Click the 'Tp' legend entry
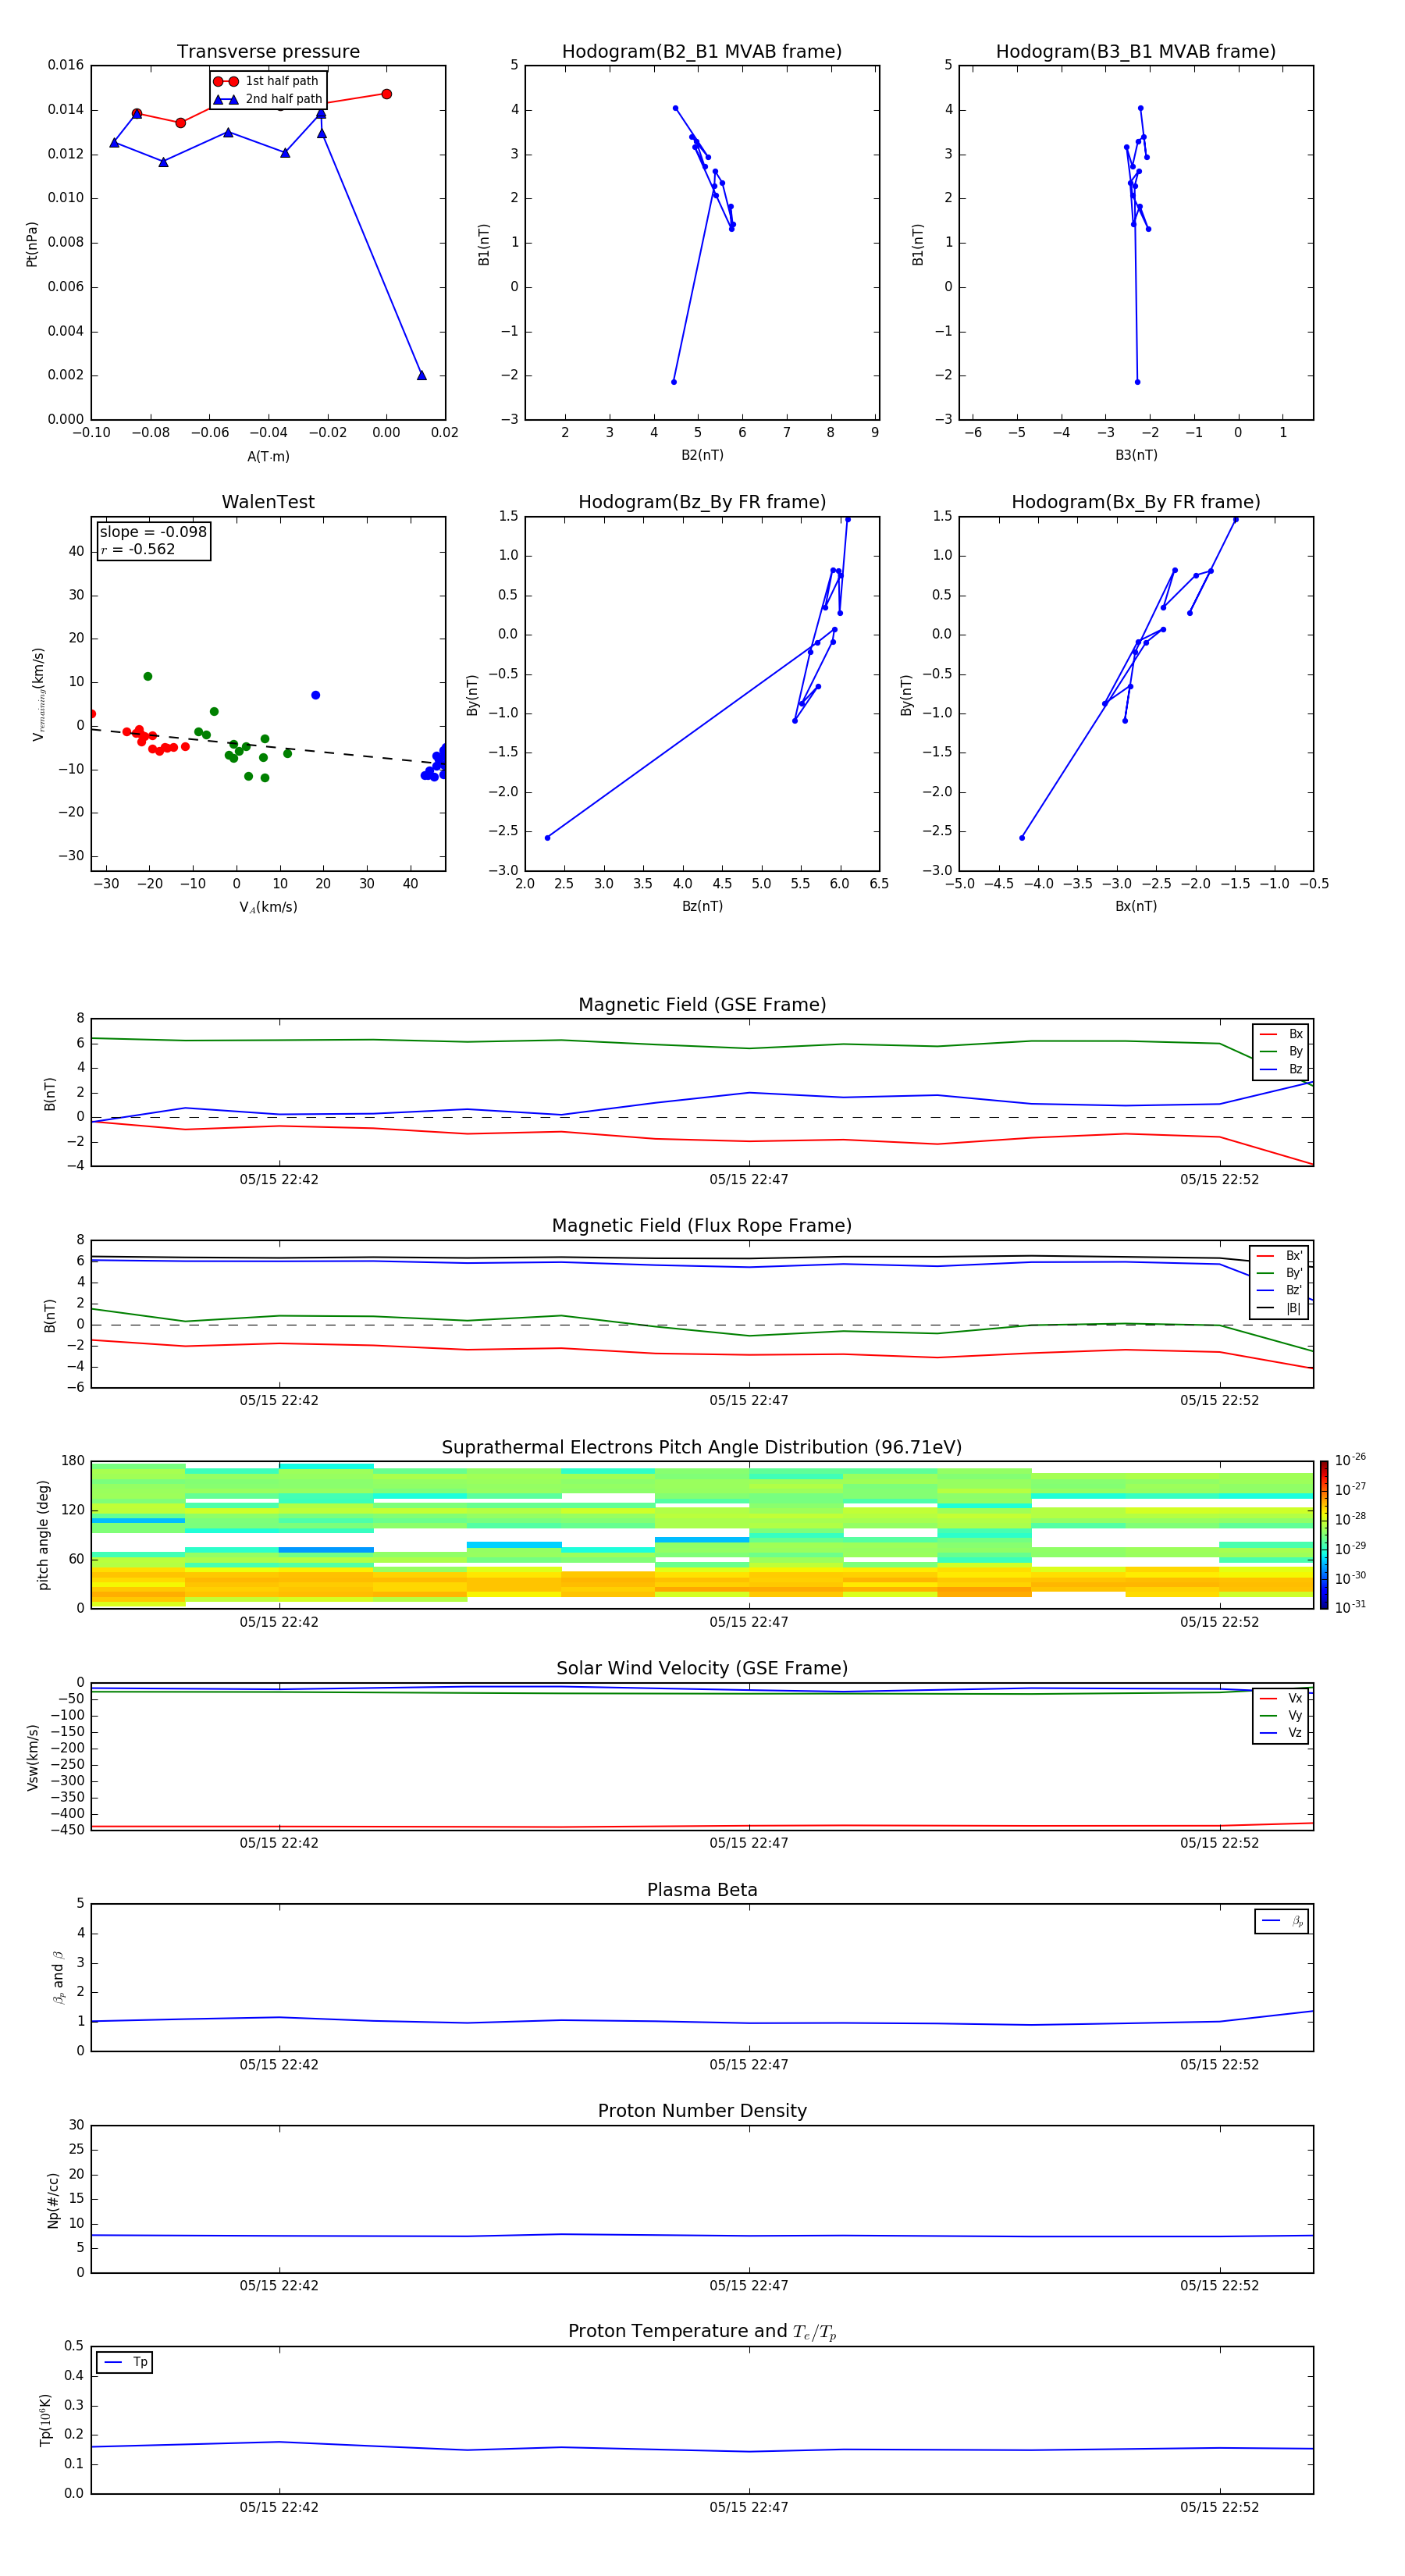1405x2576 pixels. pos(125,2362)
